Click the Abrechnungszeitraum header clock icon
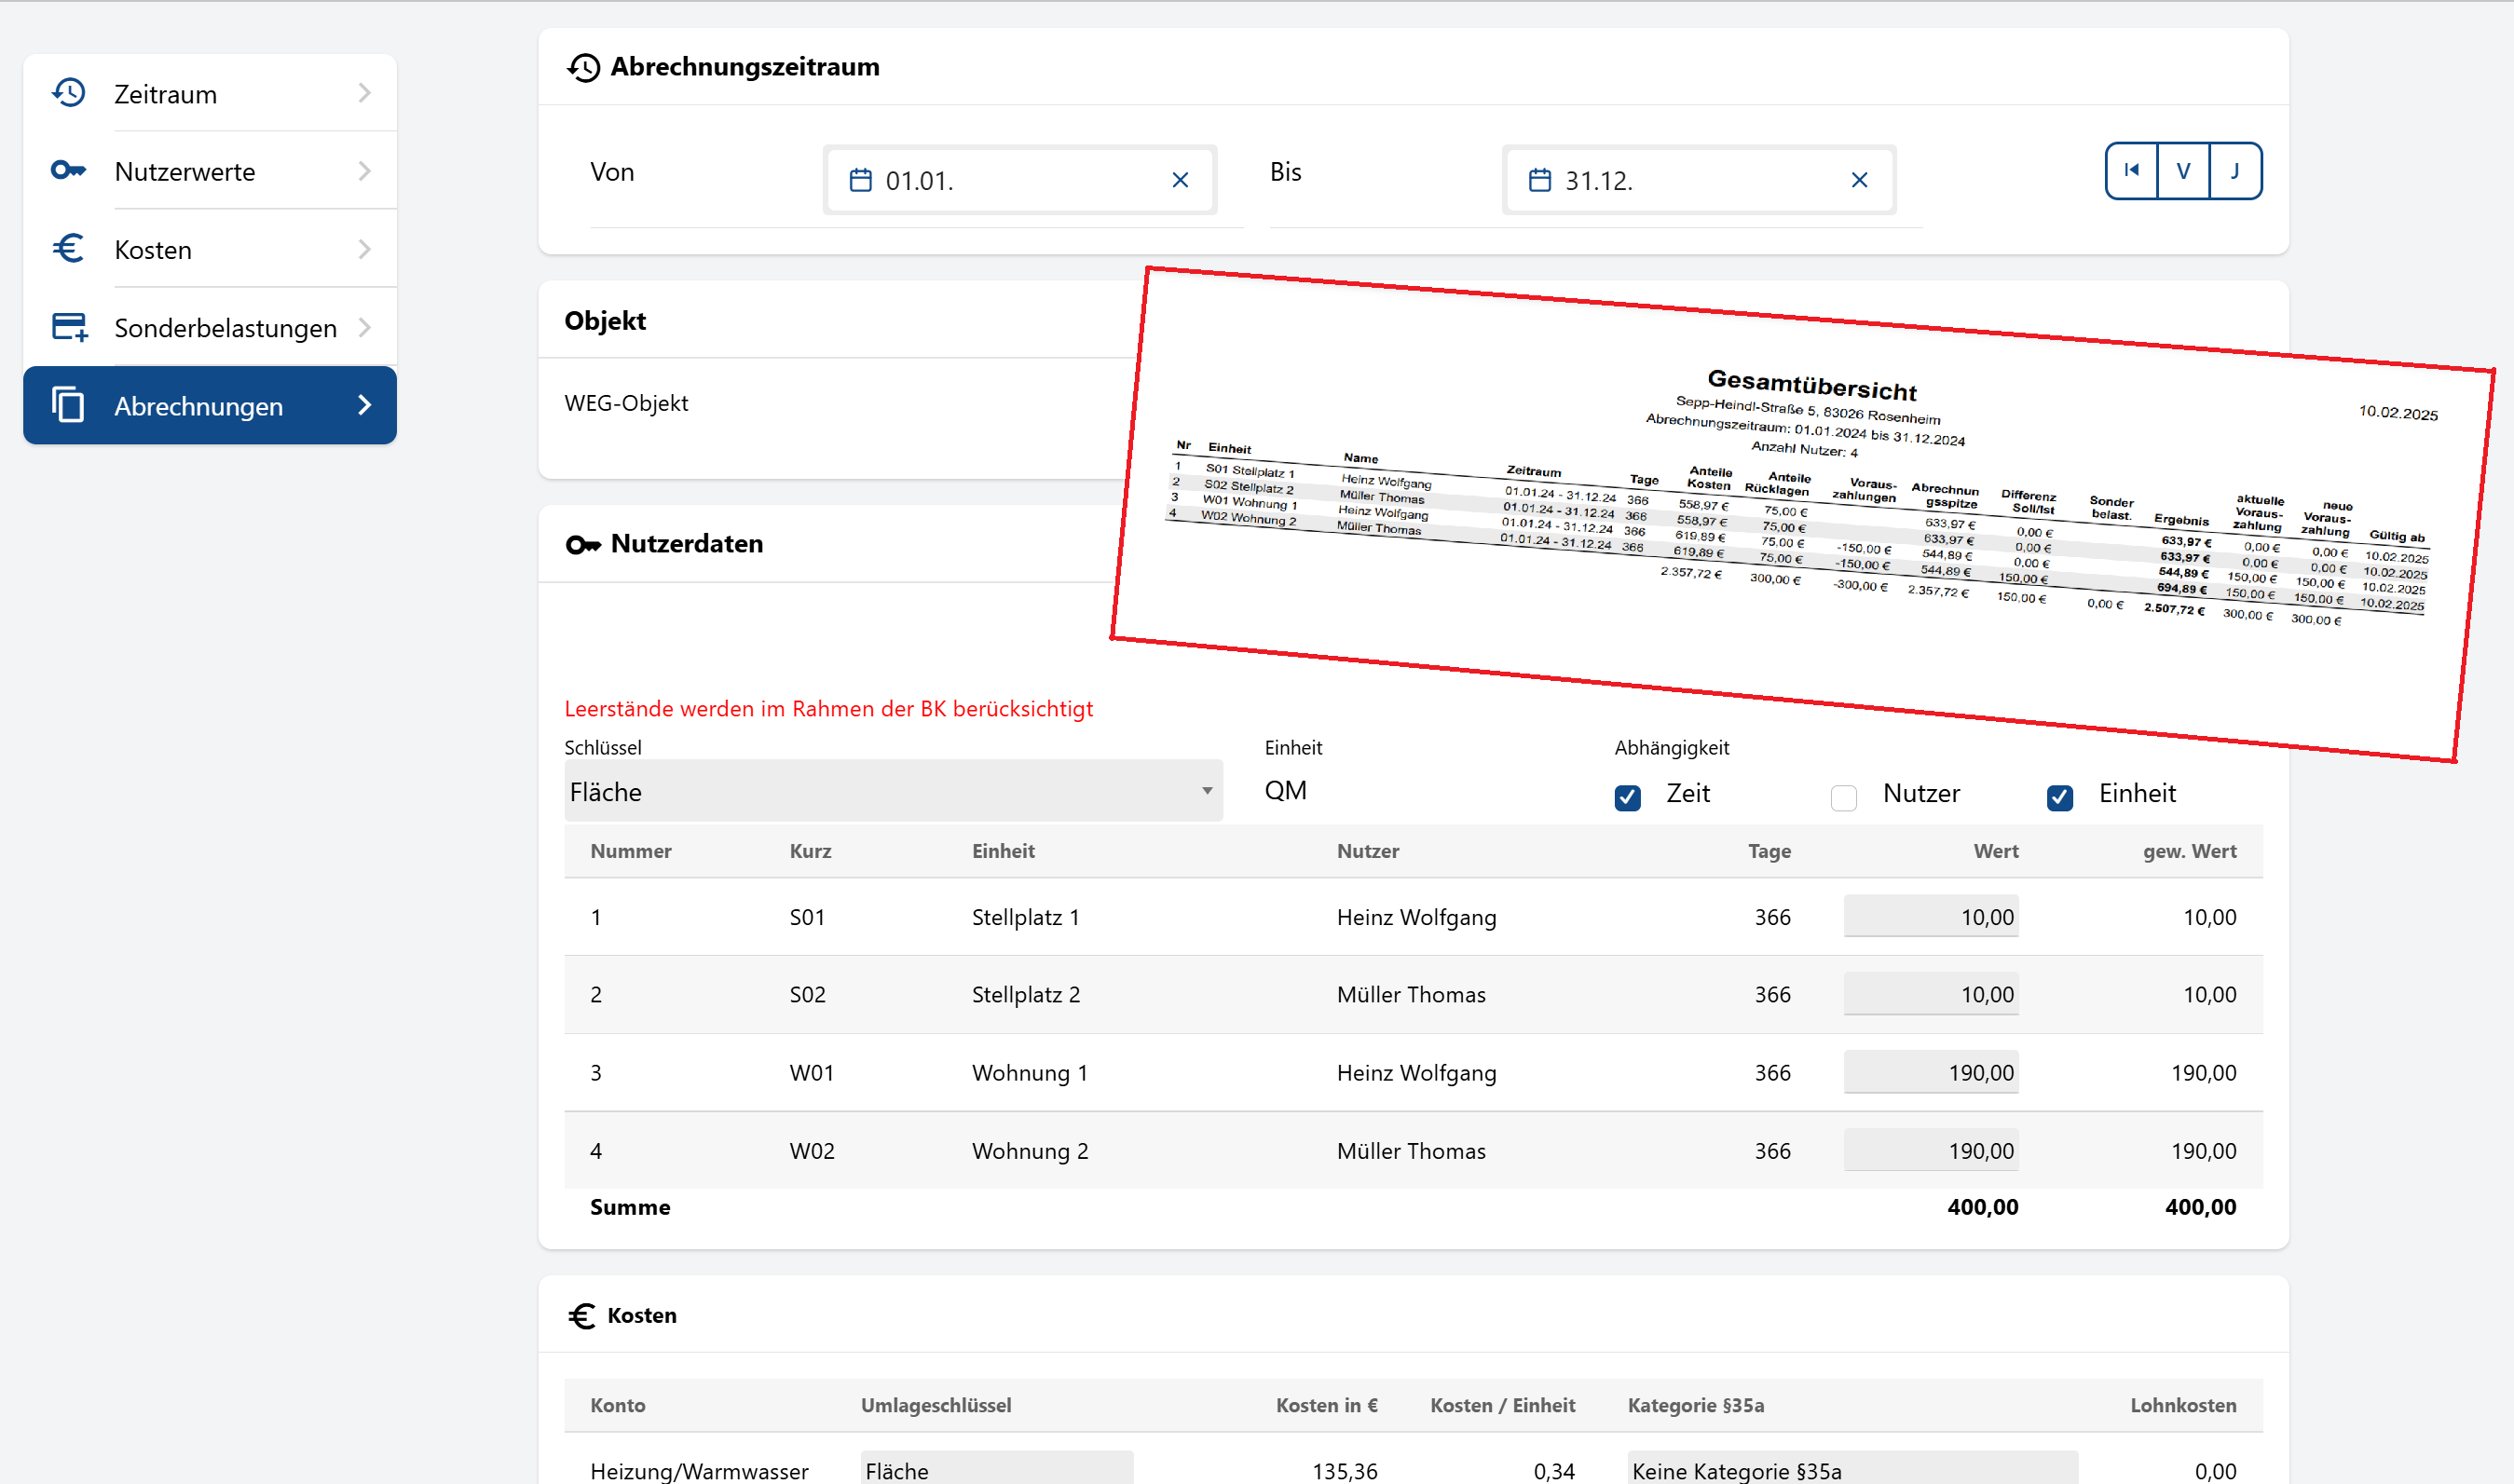Image resolution: width=2514 pixels, height=1484 pixels. coord(583,67)
